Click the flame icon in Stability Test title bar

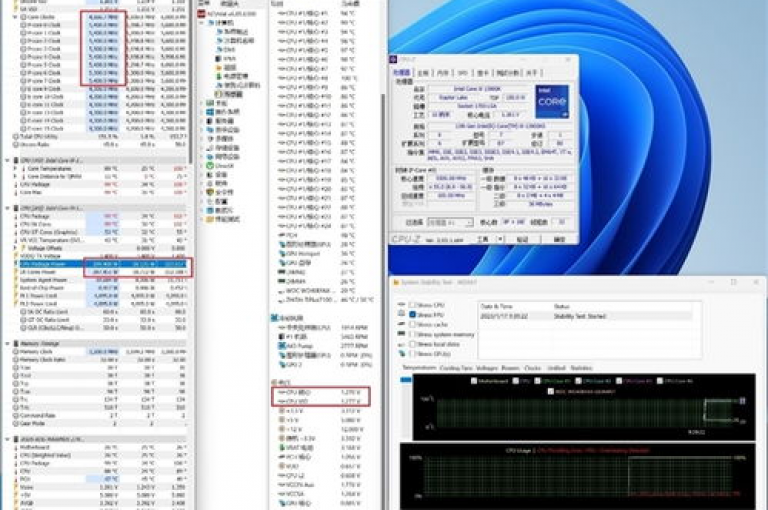tap(396, 283)
